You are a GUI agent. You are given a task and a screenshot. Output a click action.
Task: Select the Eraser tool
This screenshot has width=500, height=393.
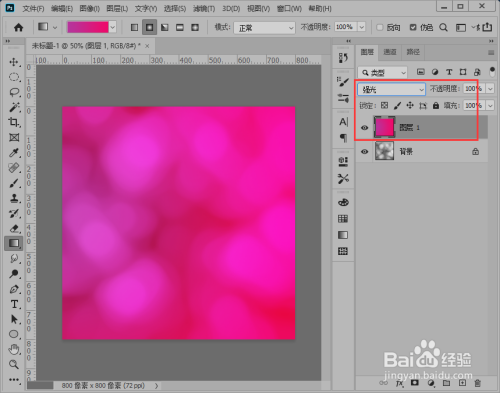[14, 228]
